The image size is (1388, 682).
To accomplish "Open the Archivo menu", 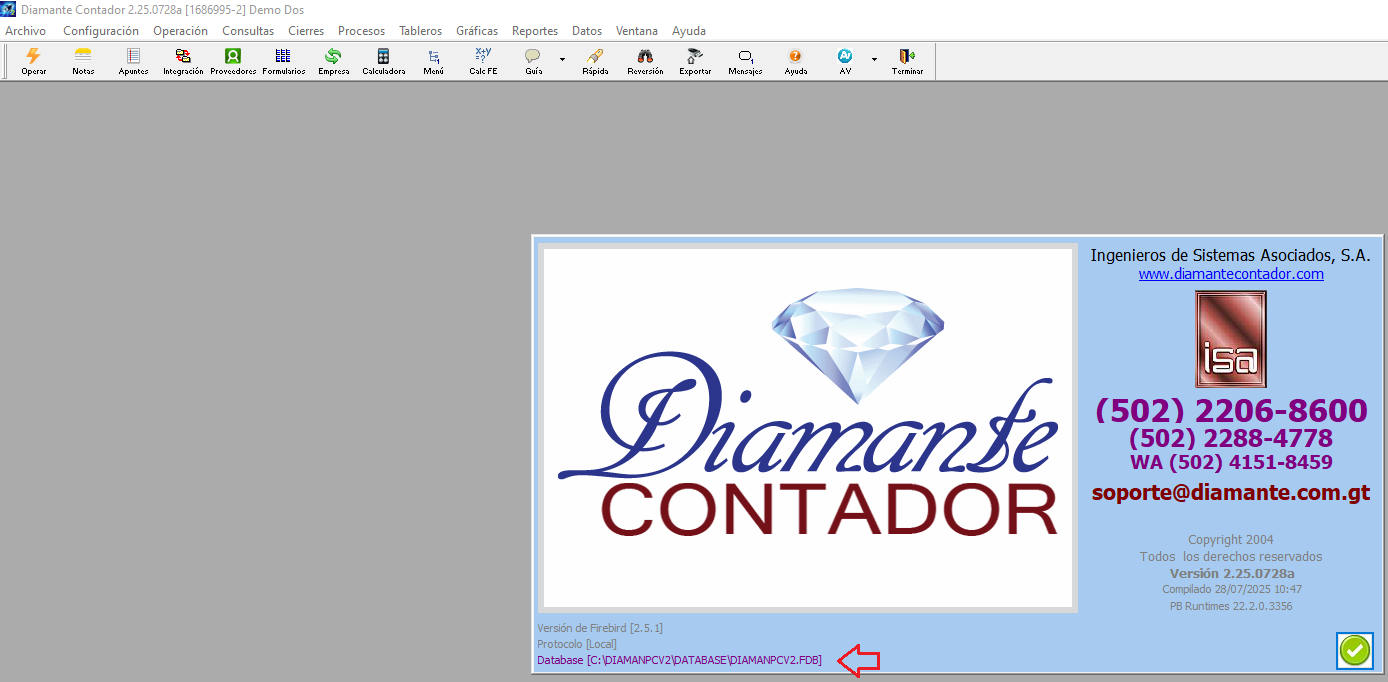I will (25, 31).
